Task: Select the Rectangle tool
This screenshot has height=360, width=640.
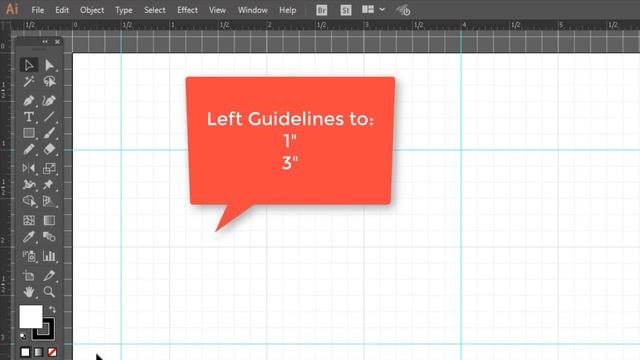Action: point(29,133)
